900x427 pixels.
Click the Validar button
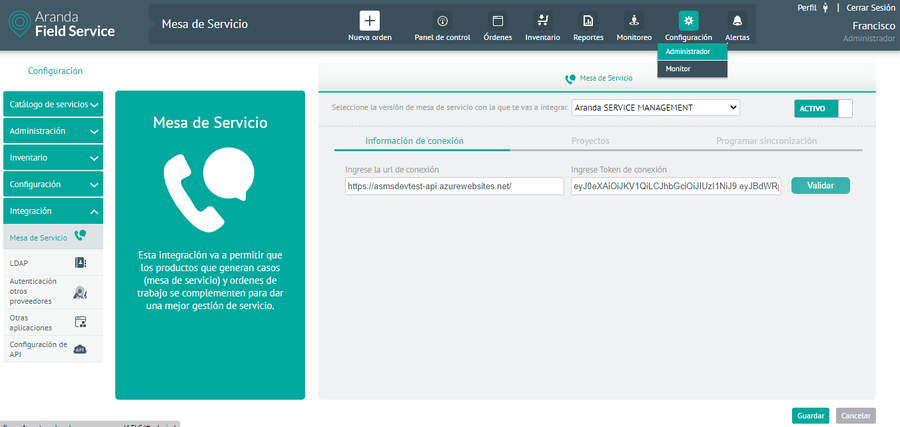[x=820, y=185]
